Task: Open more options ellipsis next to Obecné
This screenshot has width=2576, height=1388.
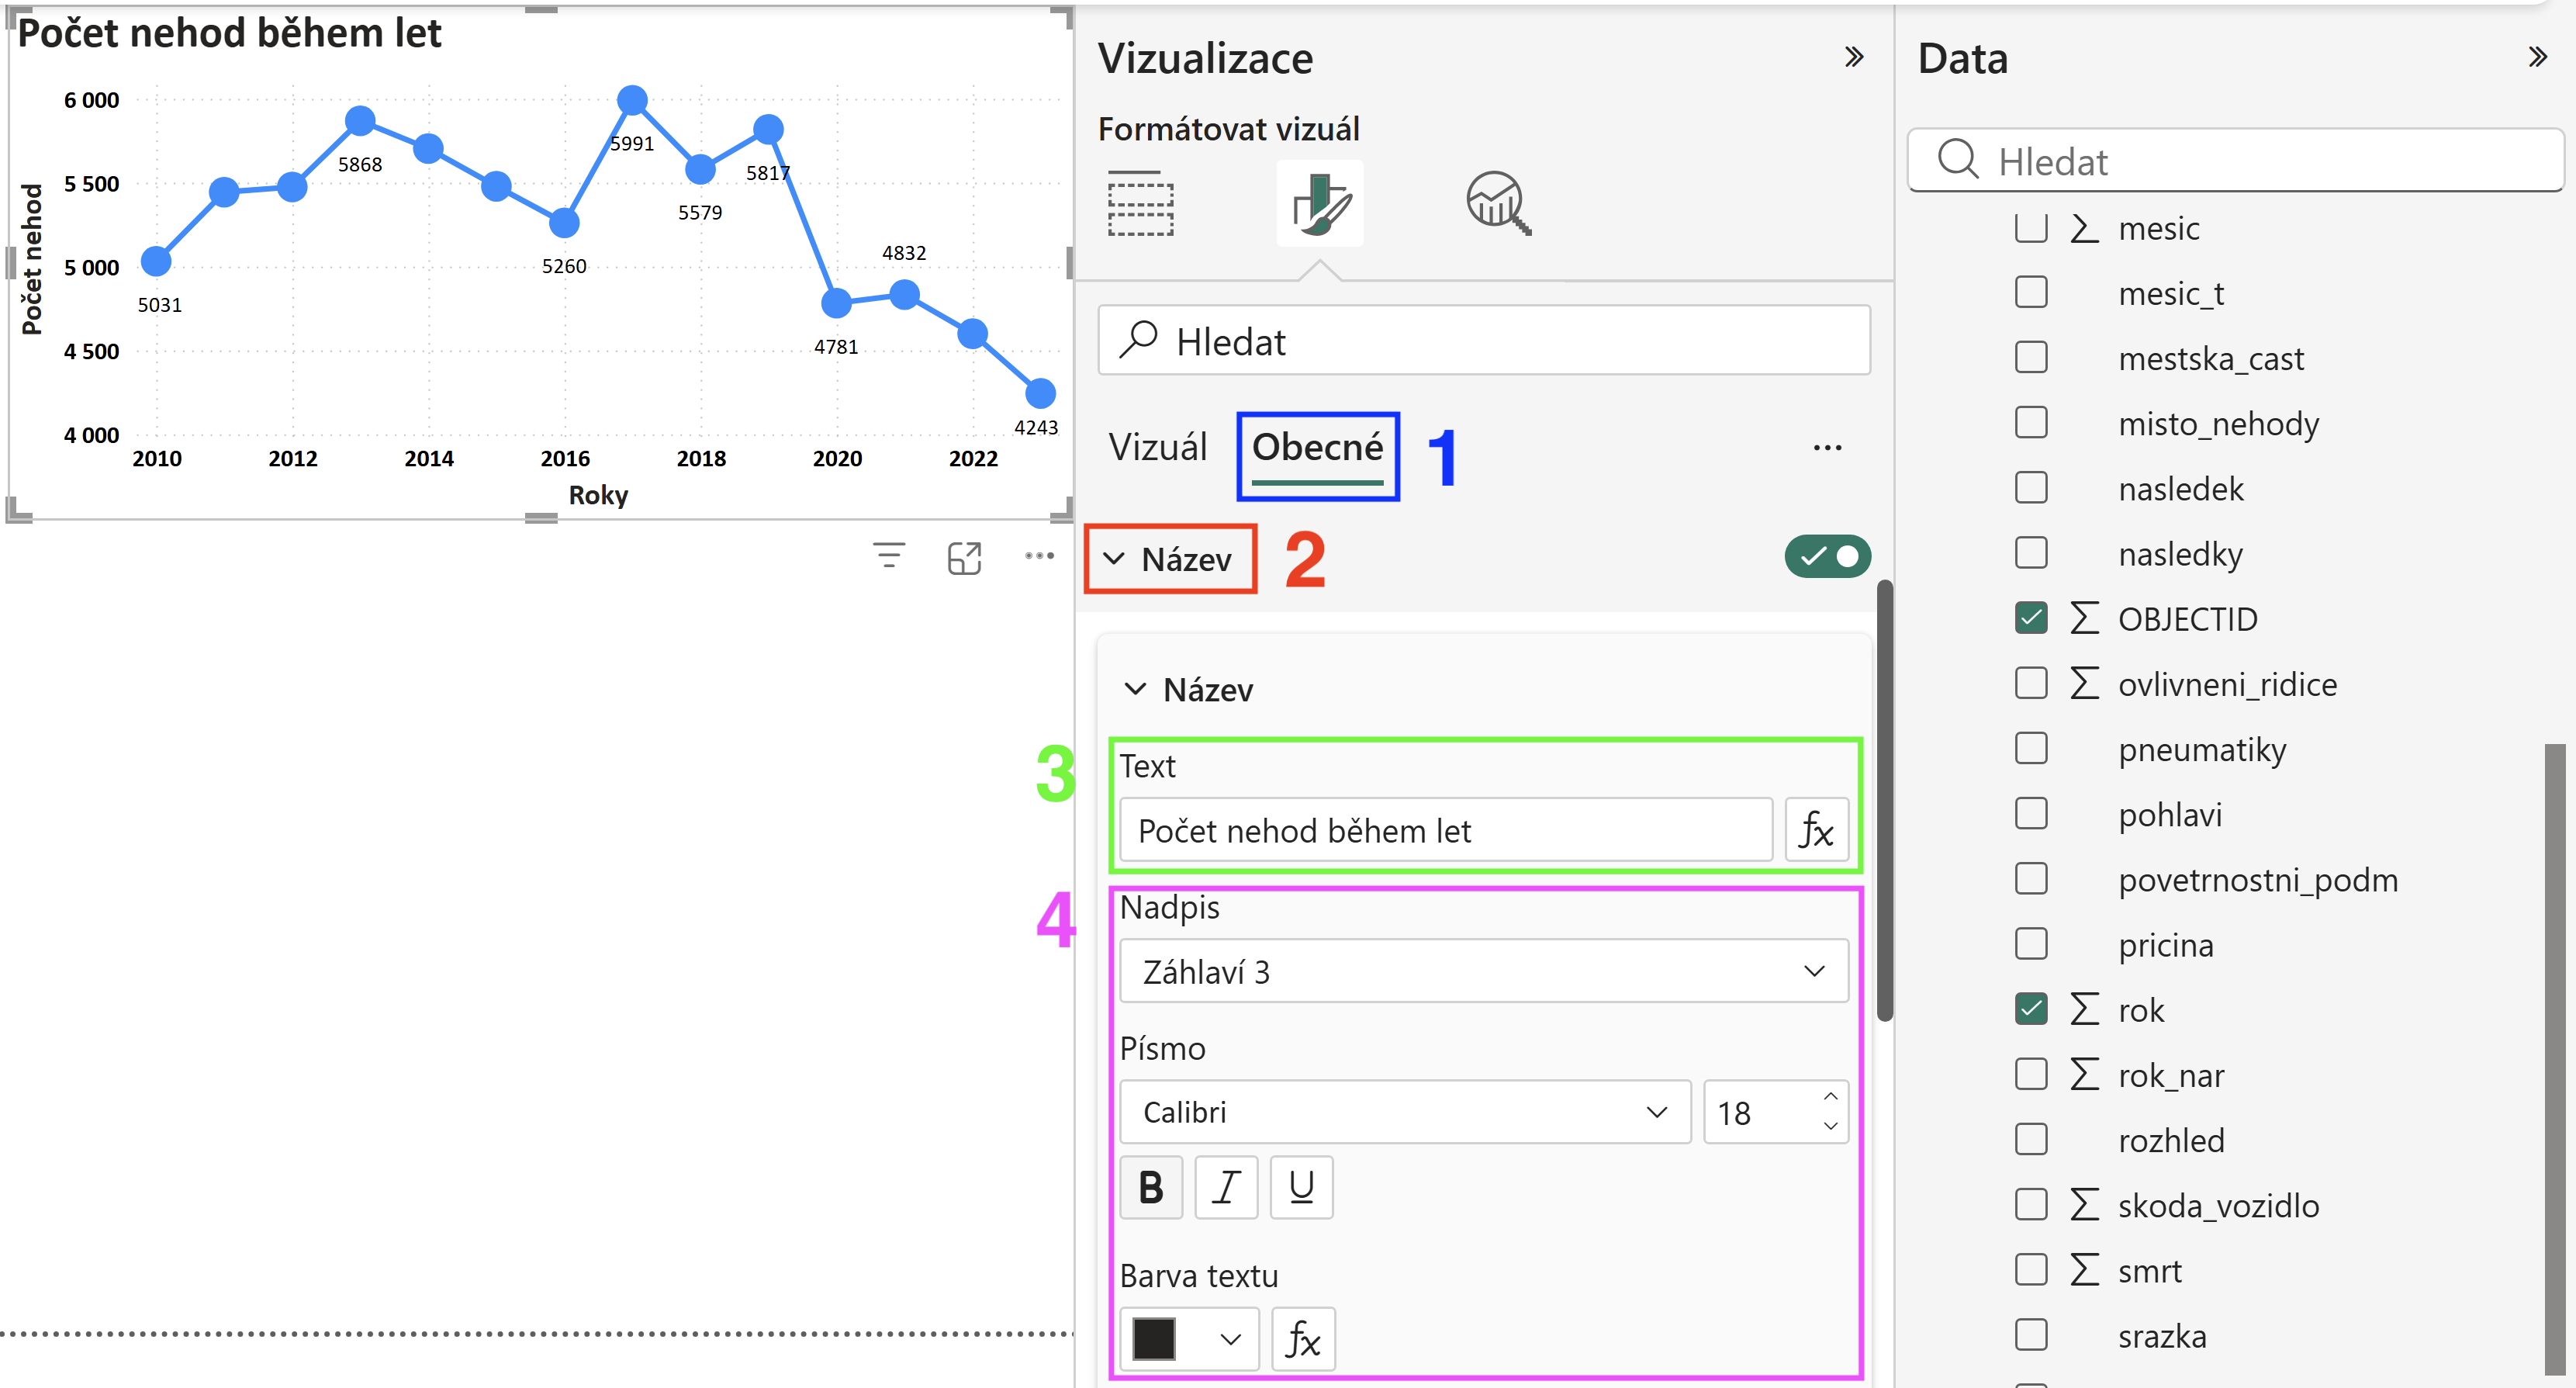Action: pos(1827,448)
